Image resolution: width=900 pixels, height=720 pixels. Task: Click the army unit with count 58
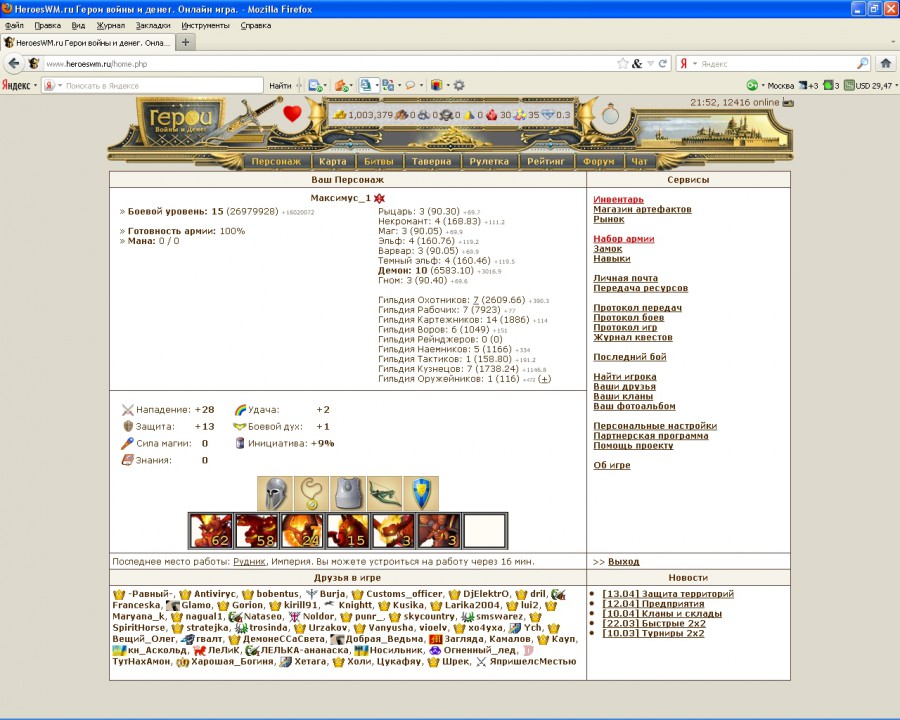[x=257, y=531]
